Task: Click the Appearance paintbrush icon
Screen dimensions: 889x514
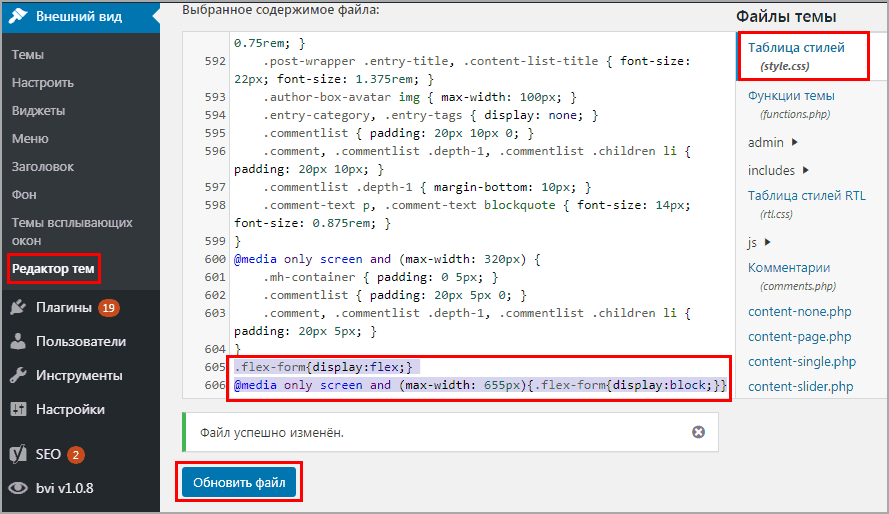Action: tap(18, 17)
